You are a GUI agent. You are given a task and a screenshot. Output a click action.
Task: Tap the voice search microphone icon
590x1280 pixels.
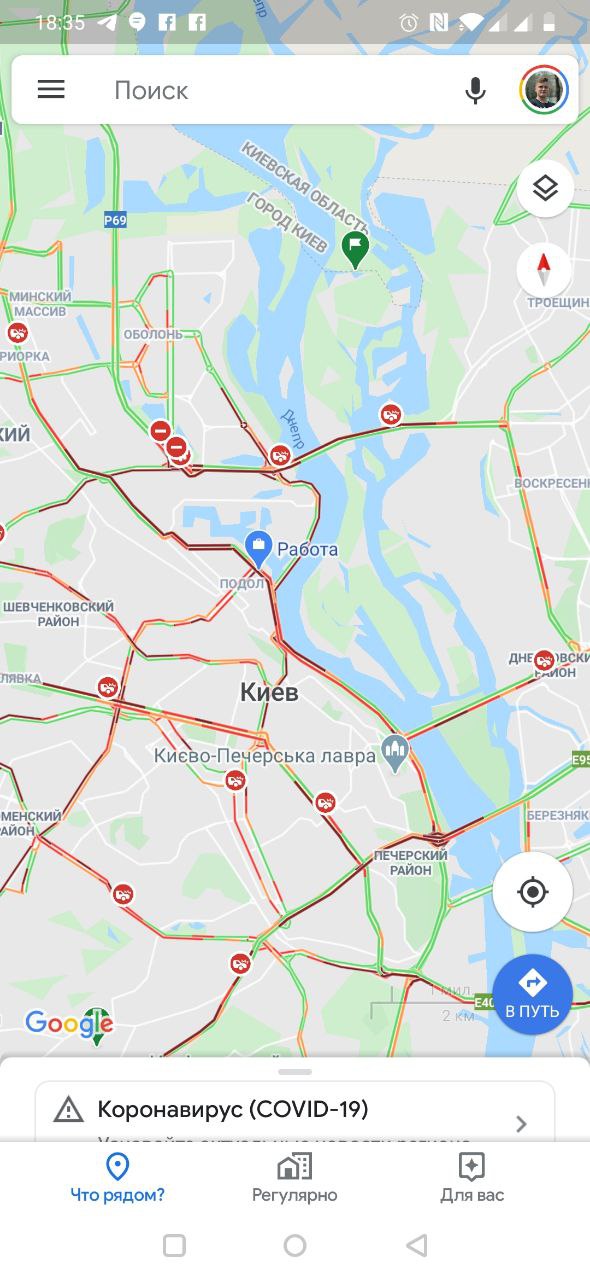click(x=476, y=91)
